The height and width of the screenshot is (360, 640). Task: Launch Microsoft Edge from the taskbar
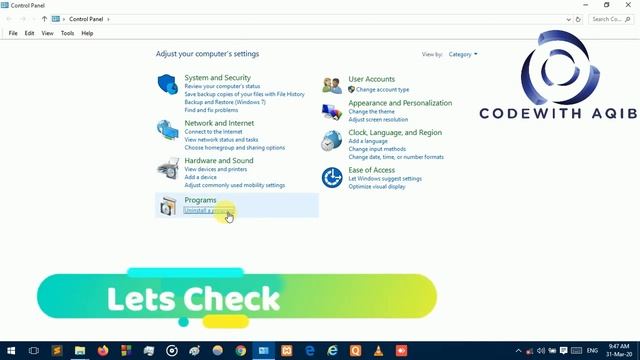310,351
